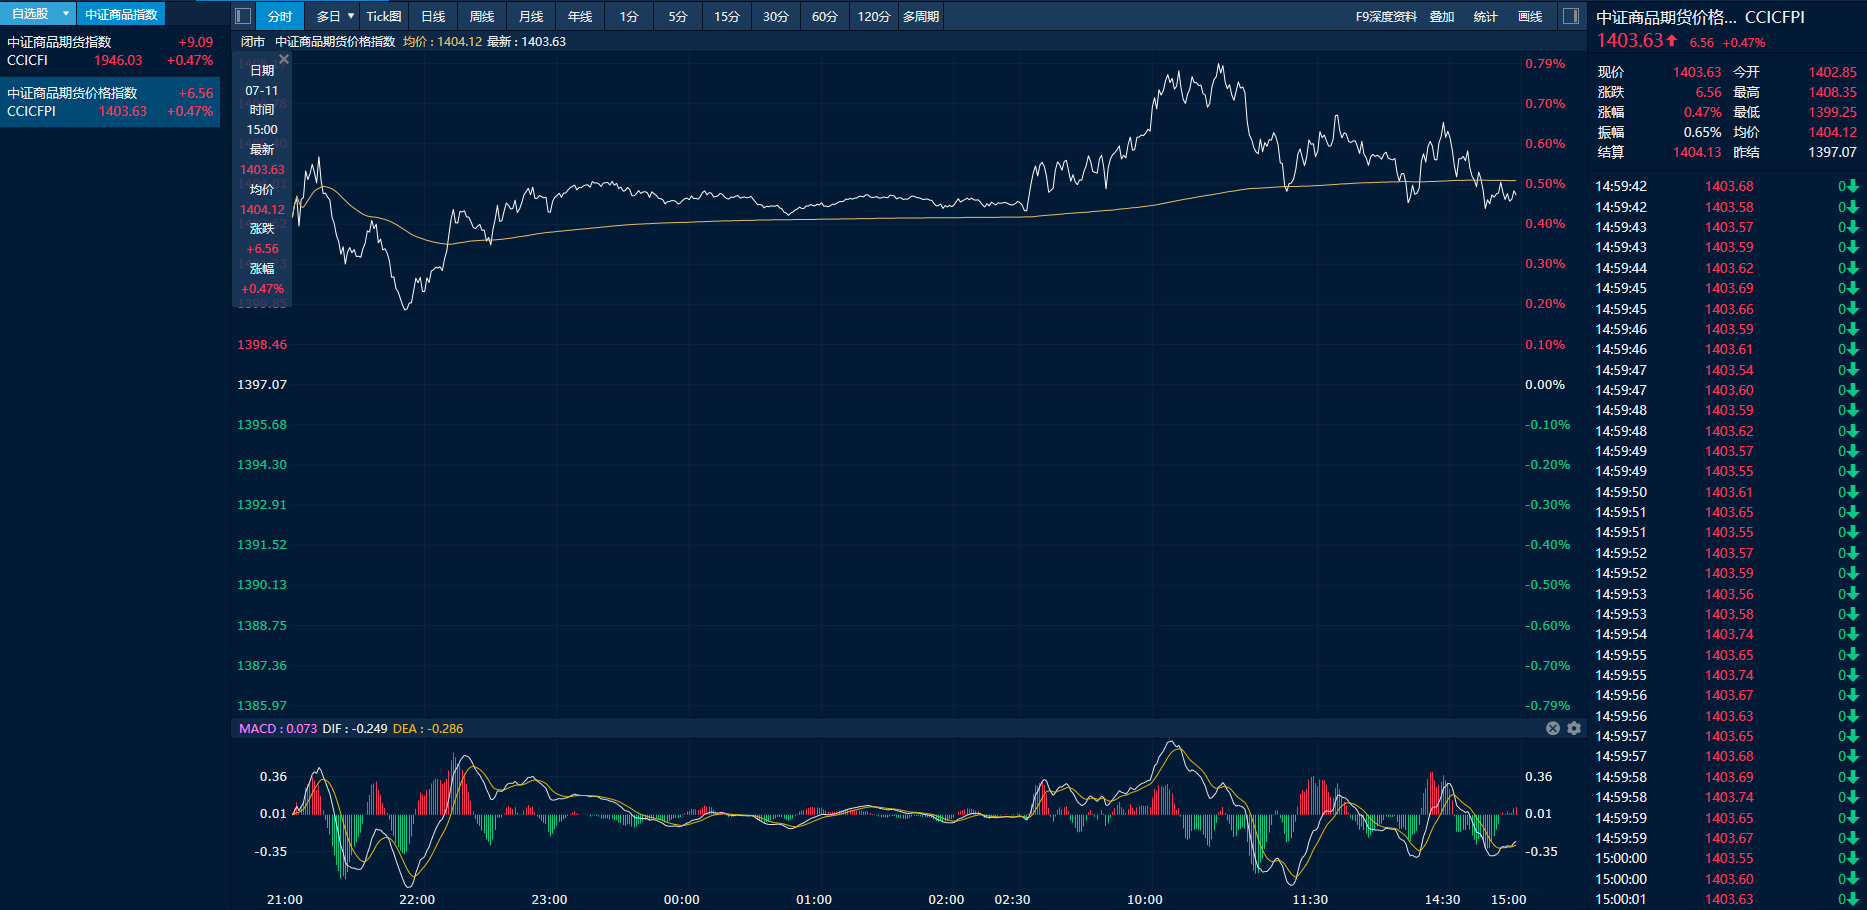
Task: Close the floating data tooltip box
Action: tap(284, 60)
